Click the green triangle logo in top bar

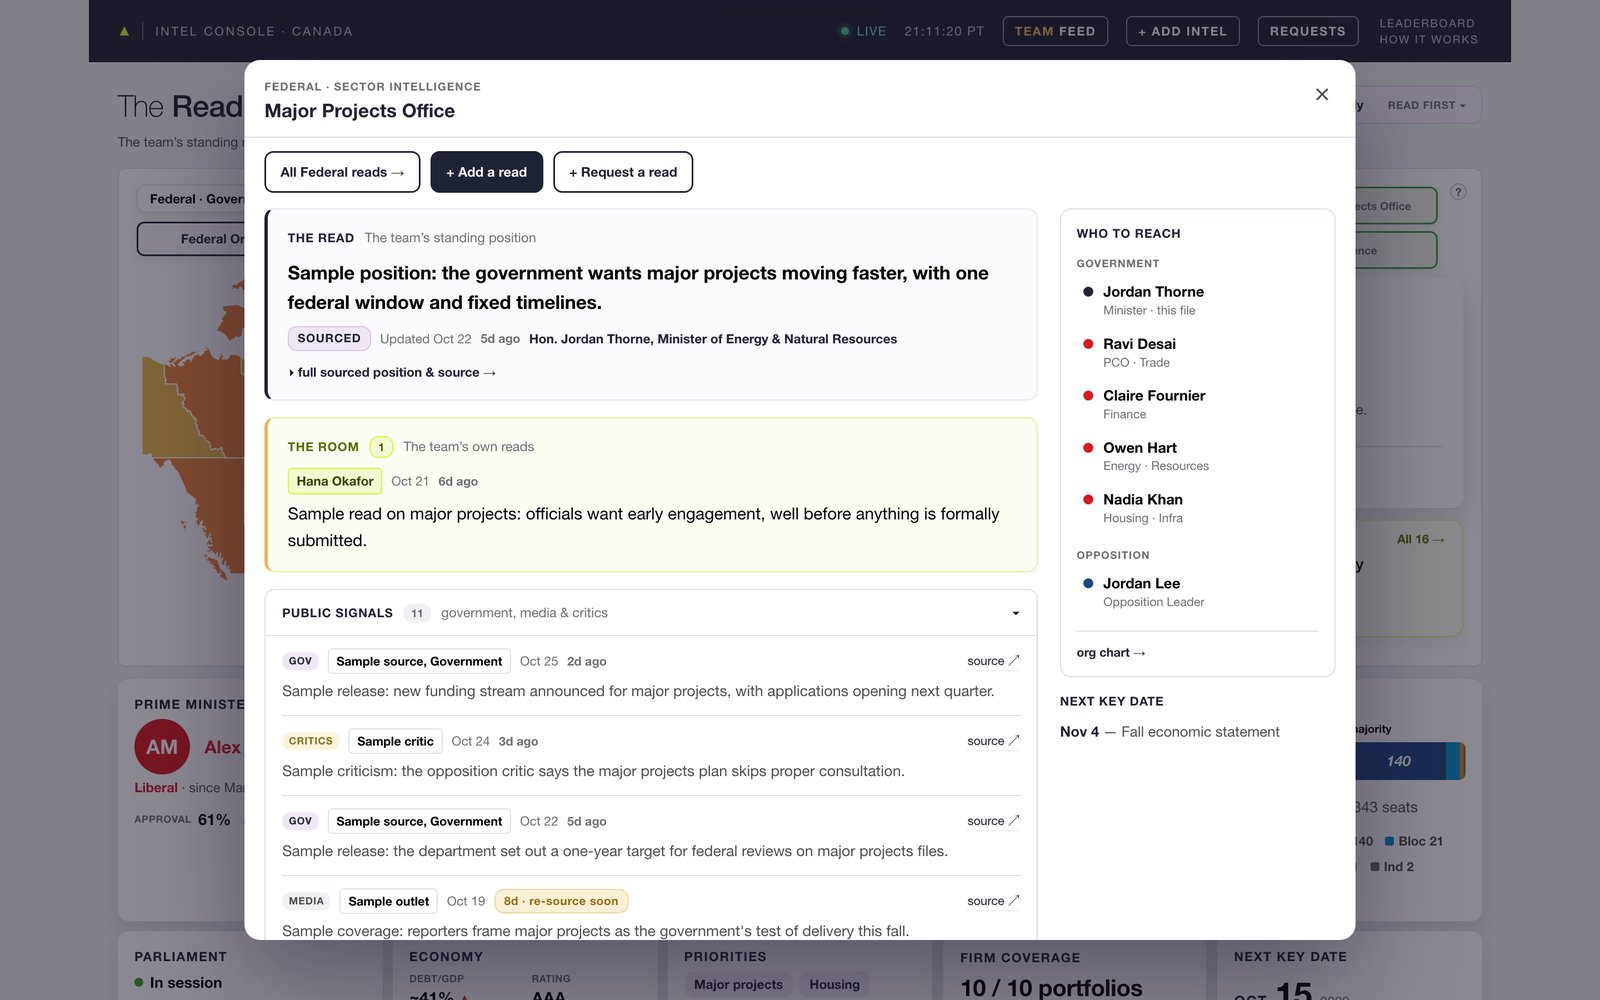[x=124, y=31]
